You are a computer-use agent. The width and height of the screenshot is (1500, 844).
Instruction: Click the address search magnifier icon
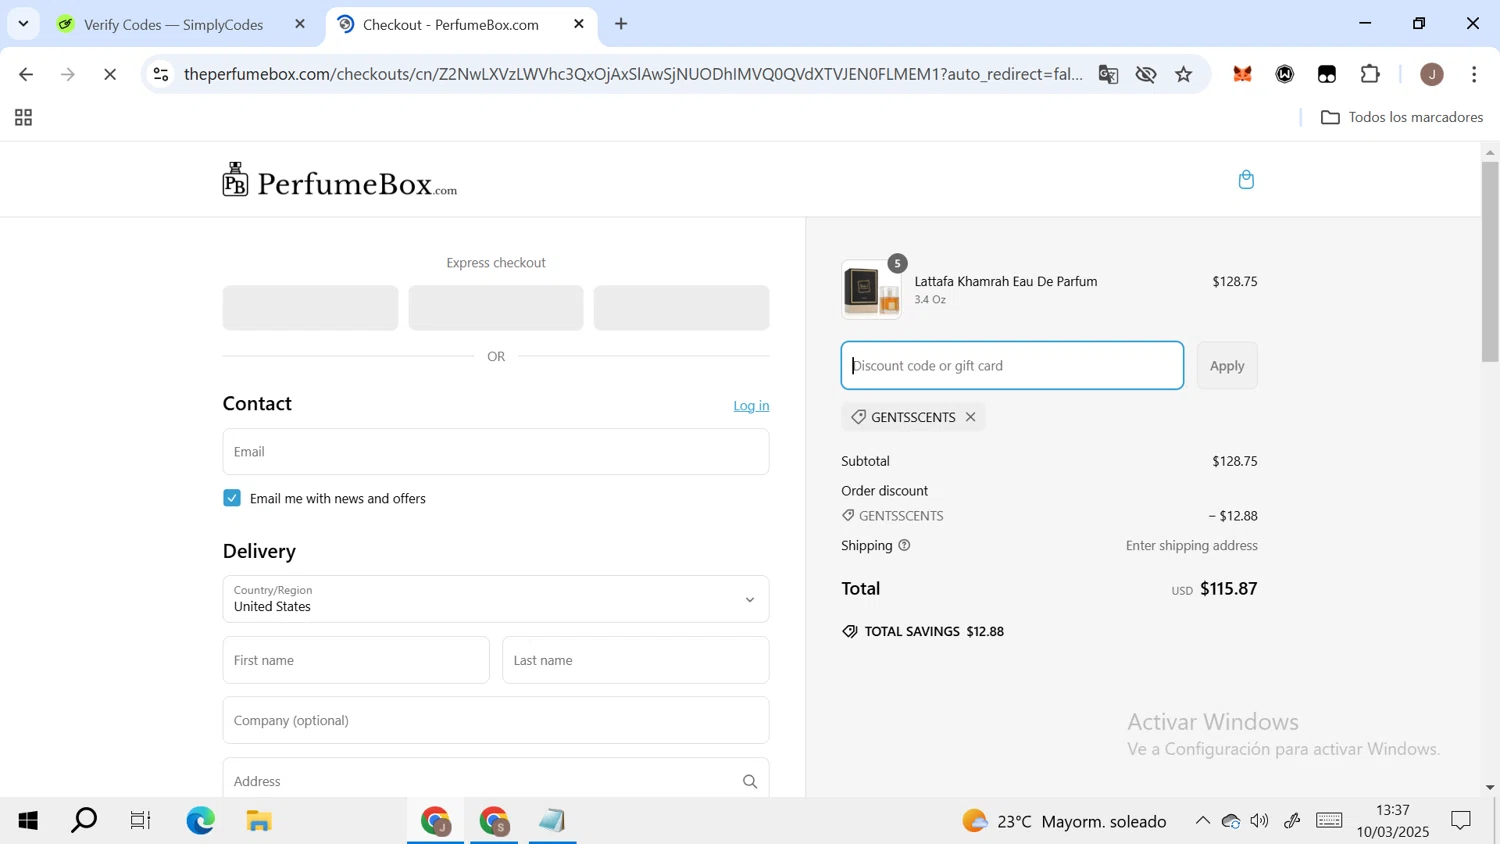pyautogui.click(x=750, y=781)
